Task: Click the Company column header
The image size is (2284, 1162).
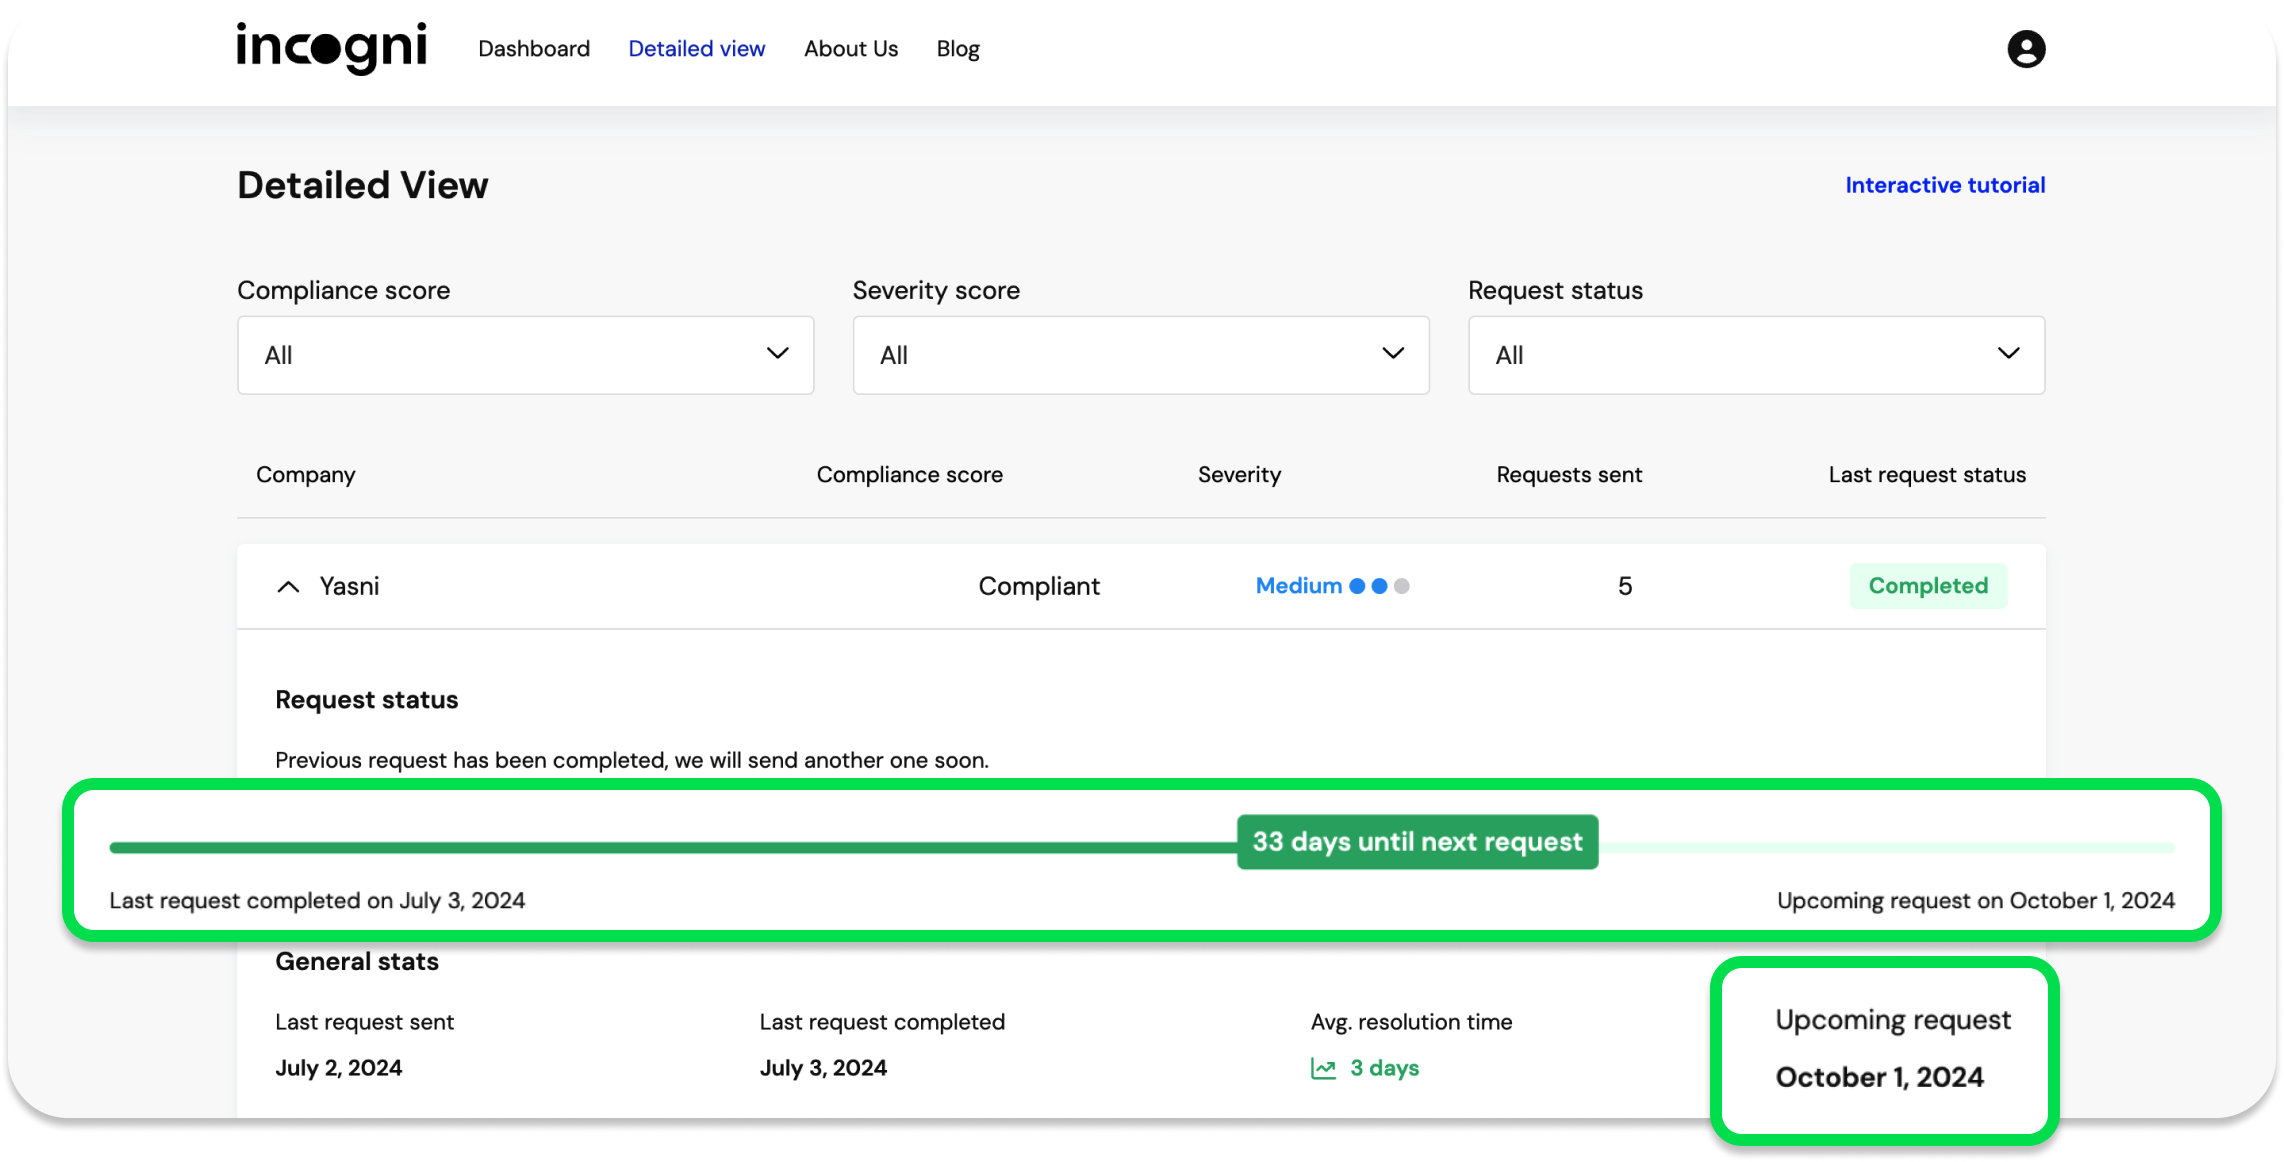Action: click(x=305, y=475)
